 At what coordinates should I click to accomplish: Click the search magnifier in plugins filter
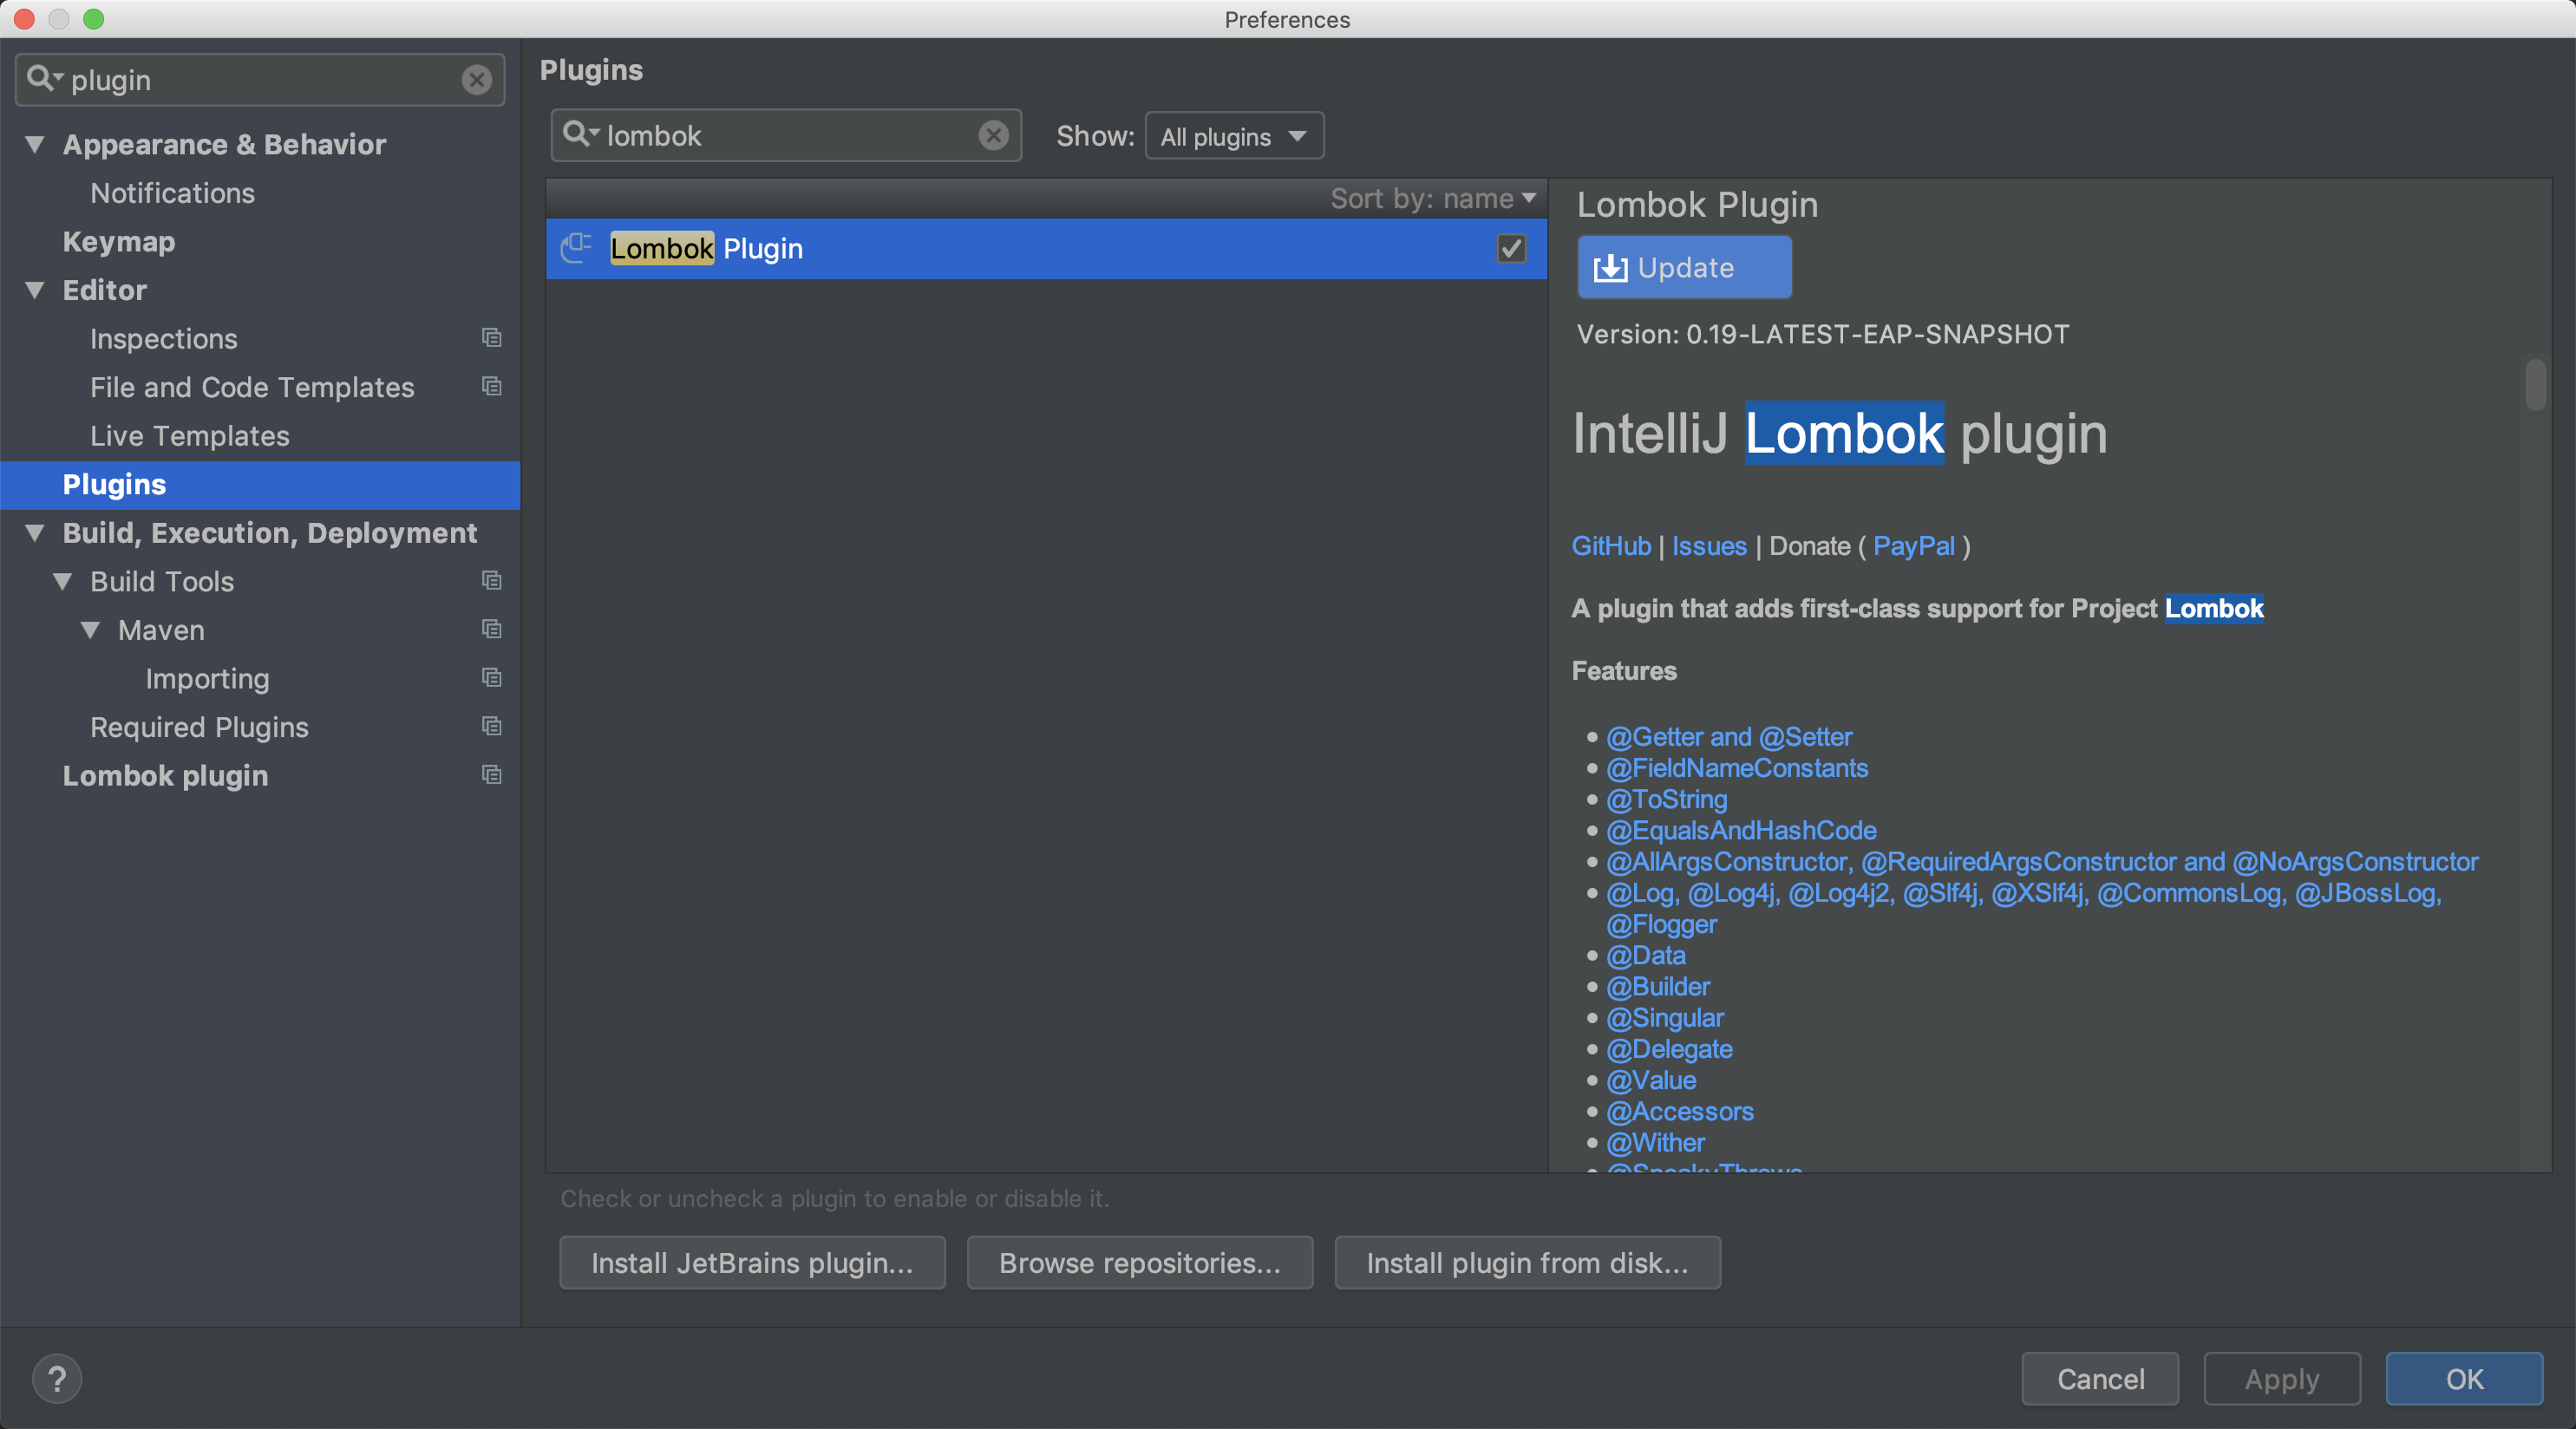577,134
